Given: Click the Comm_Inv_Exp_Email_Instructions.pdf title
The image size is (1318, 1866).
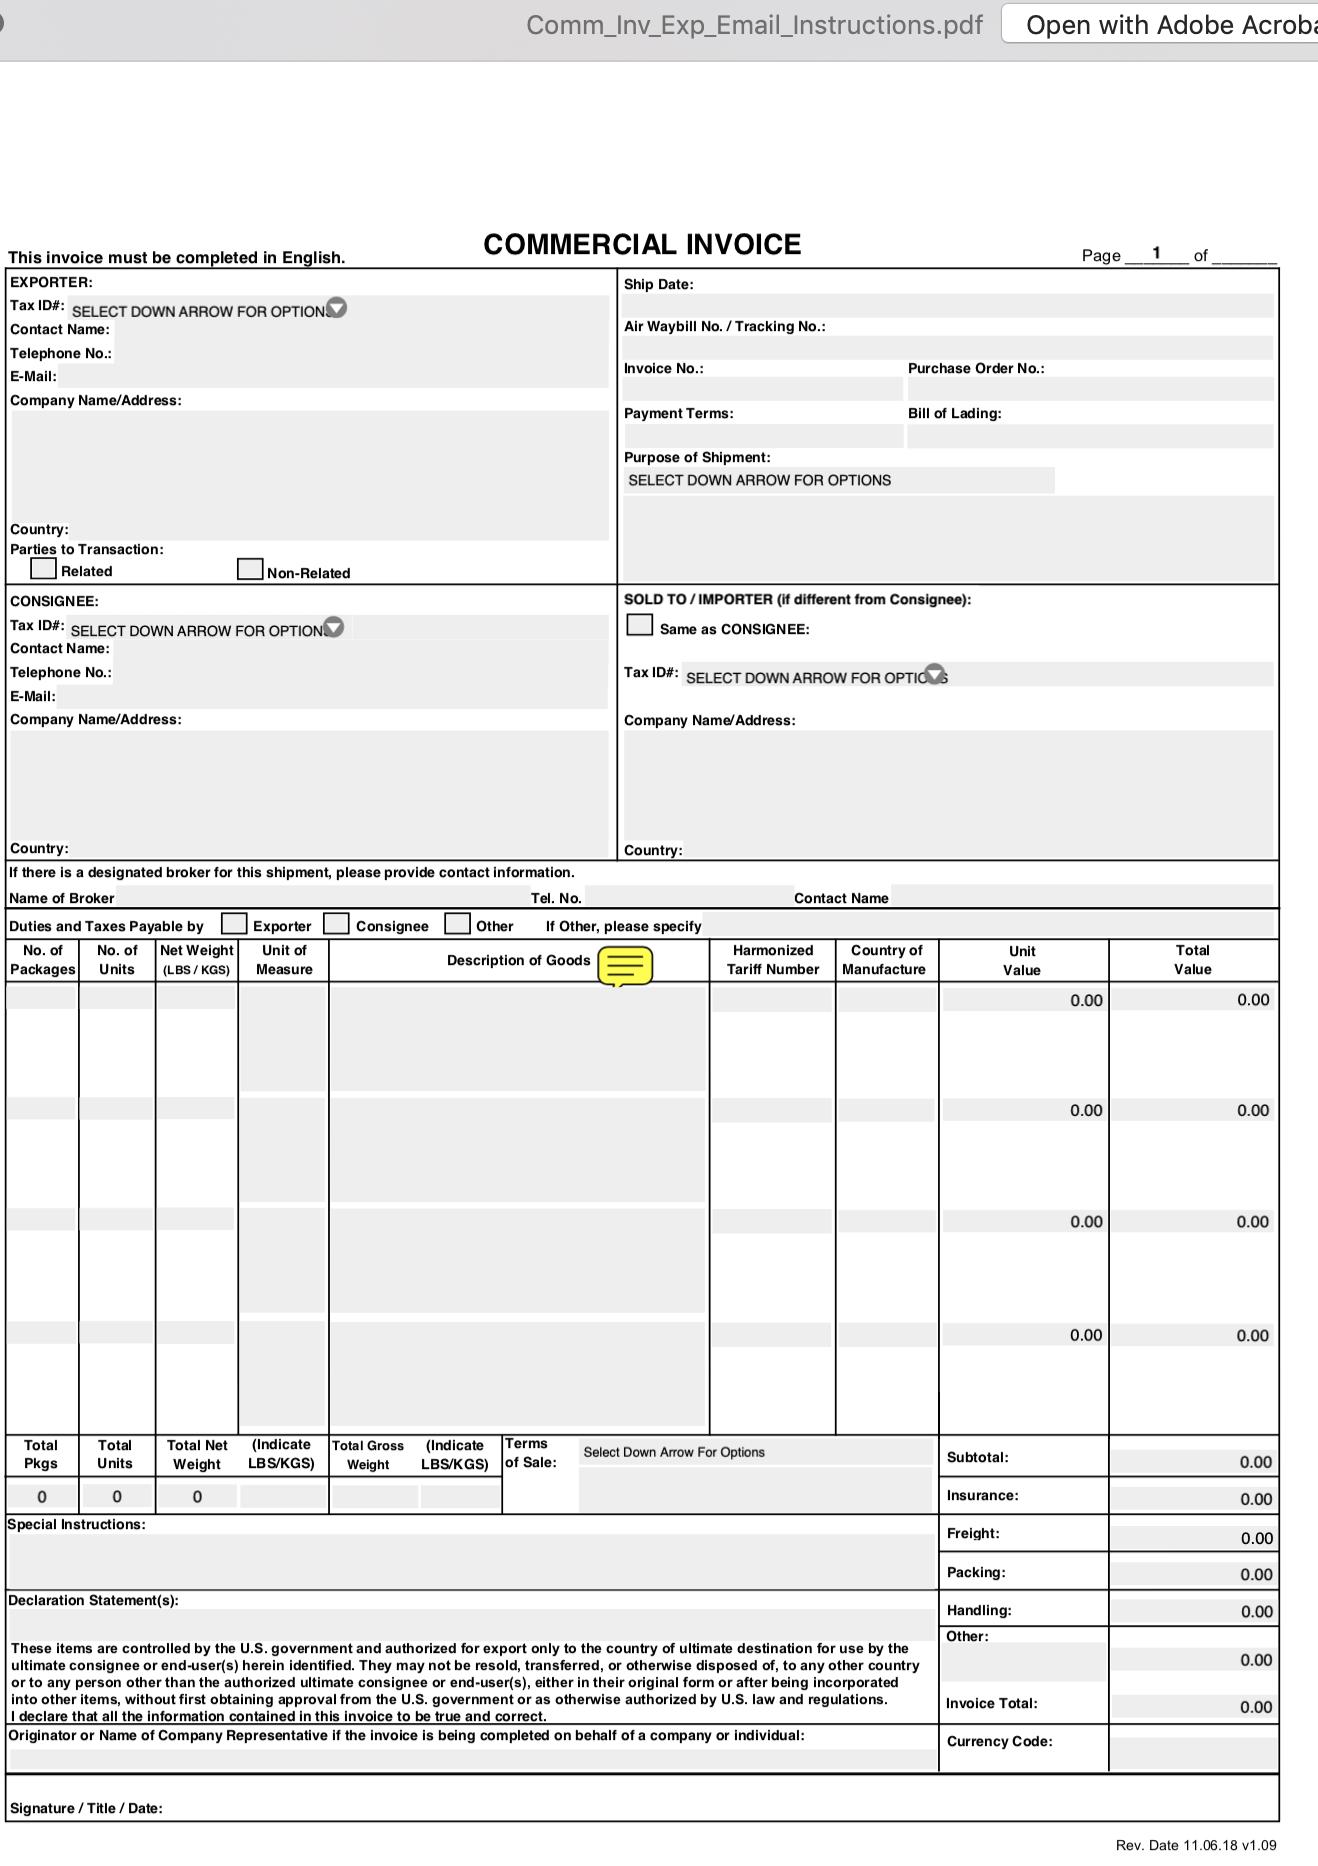Looking at the screenshot, I should coord(754,25).
